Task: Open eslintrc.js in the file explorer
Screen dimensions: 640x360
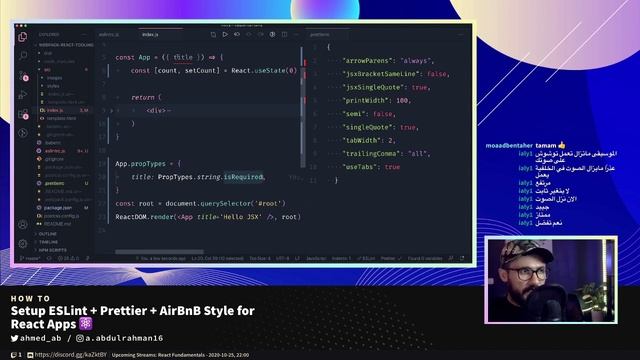Action: coord(55,151)
